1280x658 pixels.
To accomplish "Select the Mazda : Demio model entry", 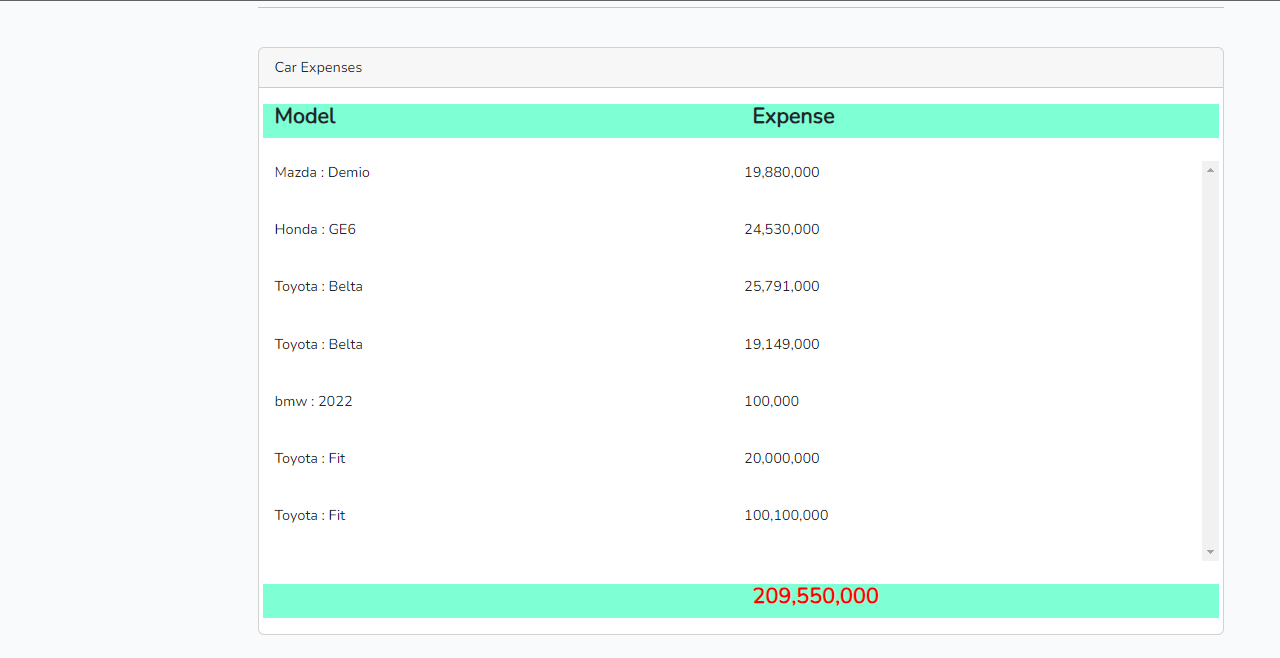I will (322, 173).
